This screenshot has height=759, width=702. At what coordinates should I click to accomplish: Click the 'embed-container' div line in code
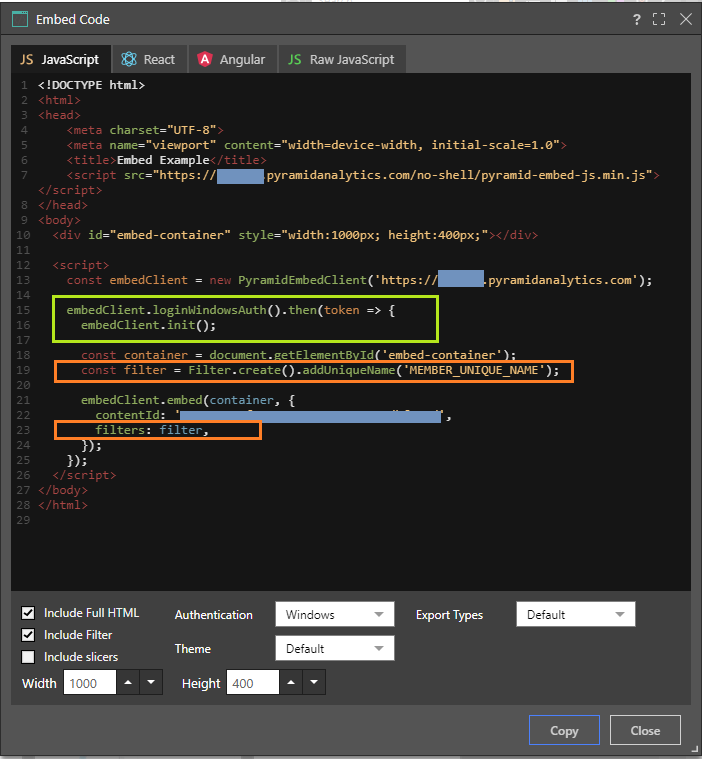[x=295, y=235]
